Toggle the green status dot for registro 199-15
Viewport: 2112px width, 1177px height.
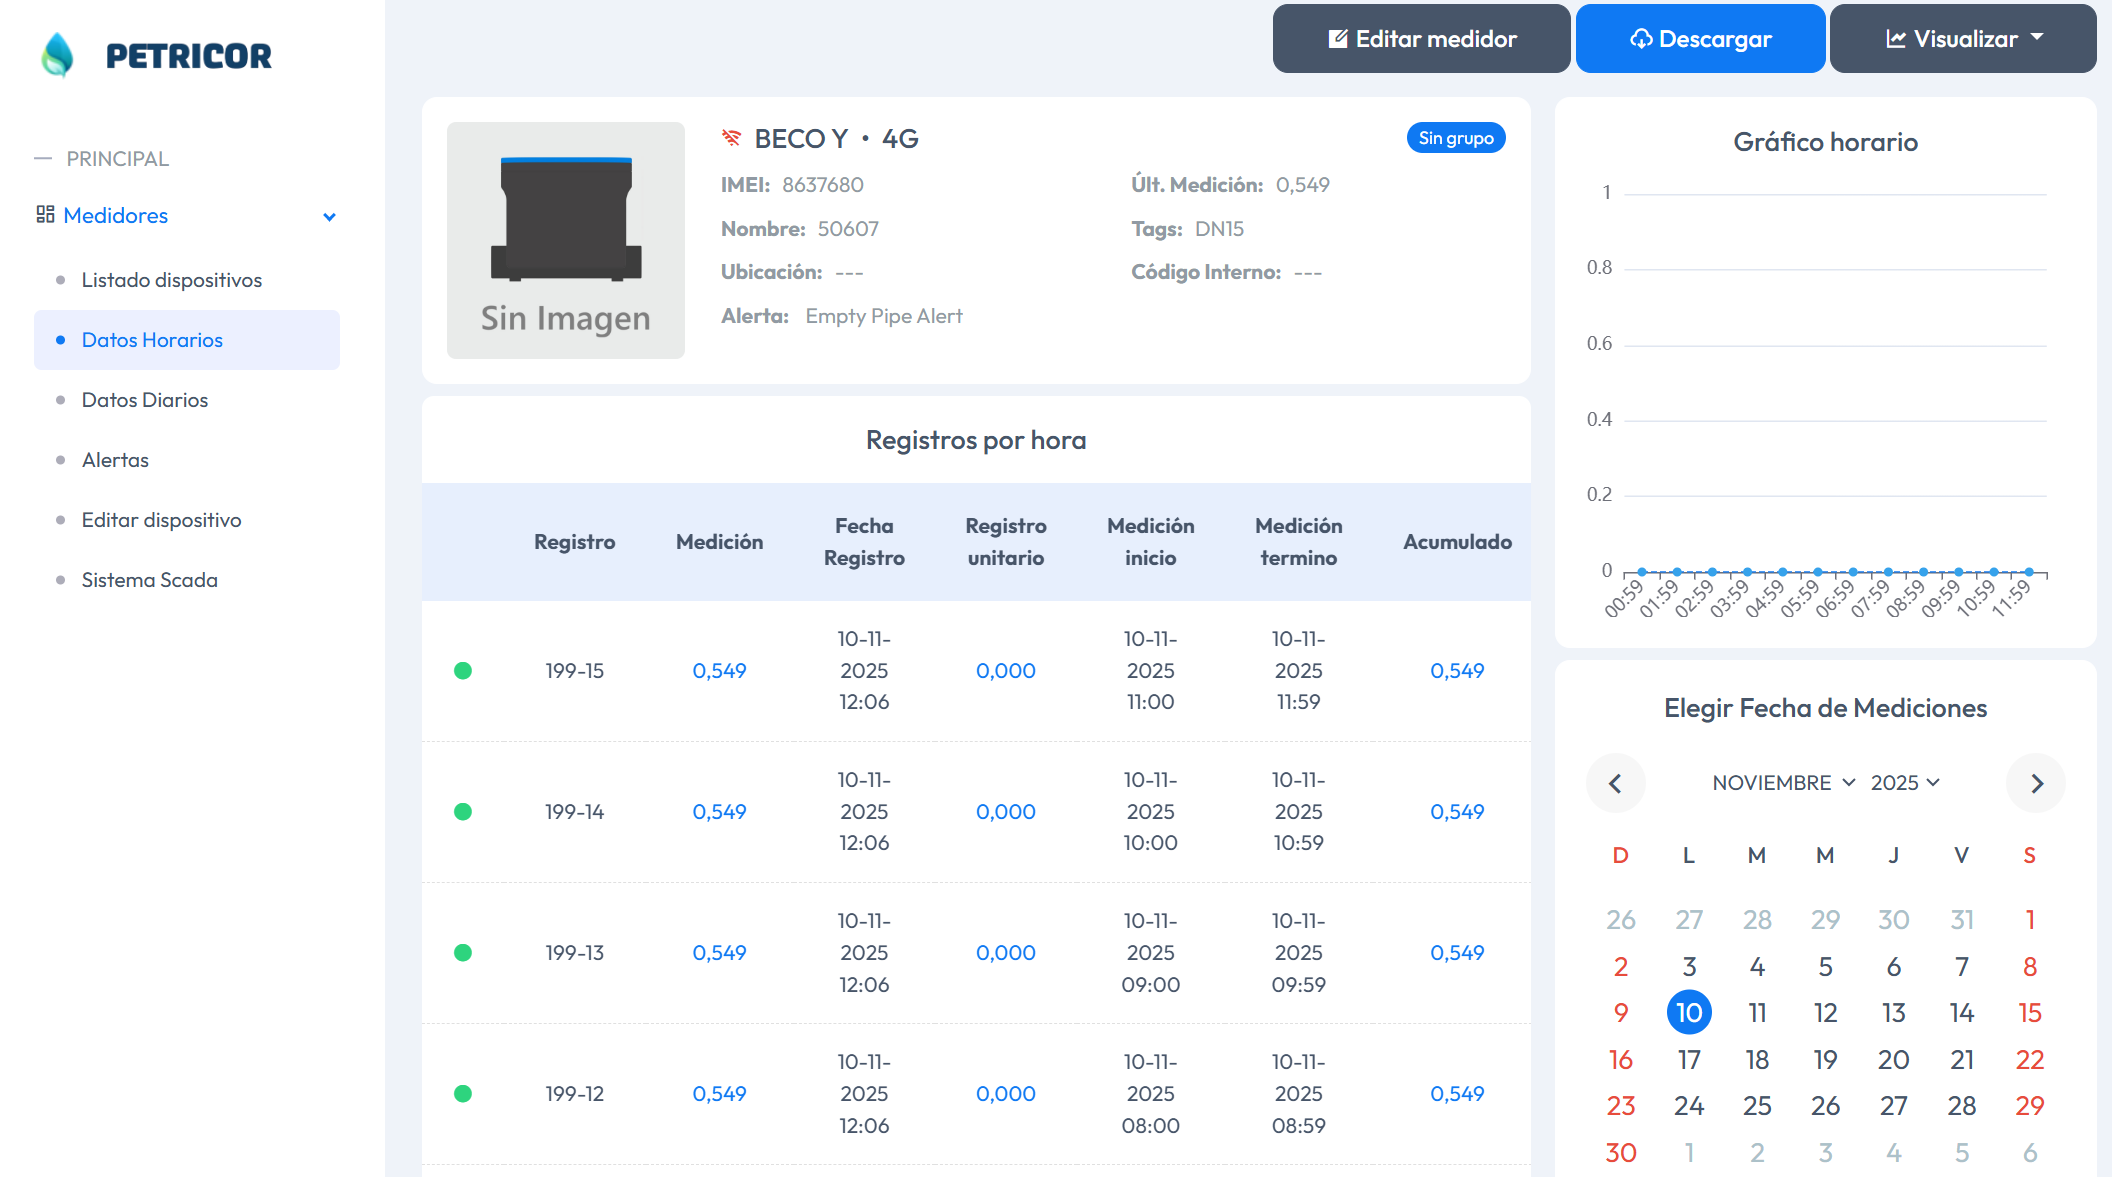[463, 671]
